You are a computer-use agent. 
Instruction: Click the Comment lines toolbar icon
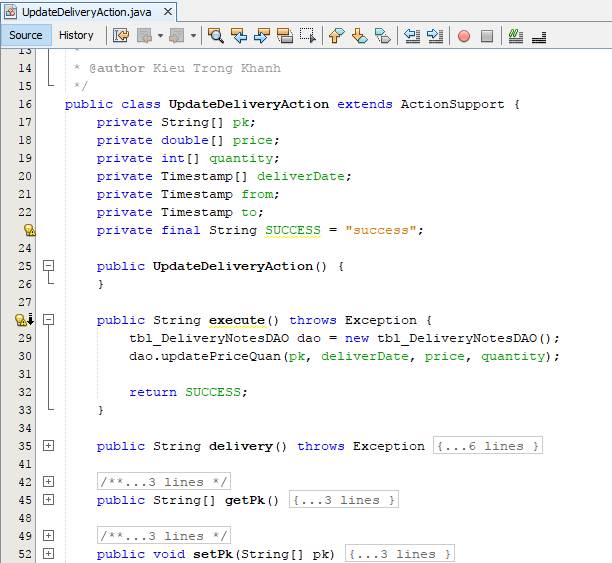[x=516, y=36]
